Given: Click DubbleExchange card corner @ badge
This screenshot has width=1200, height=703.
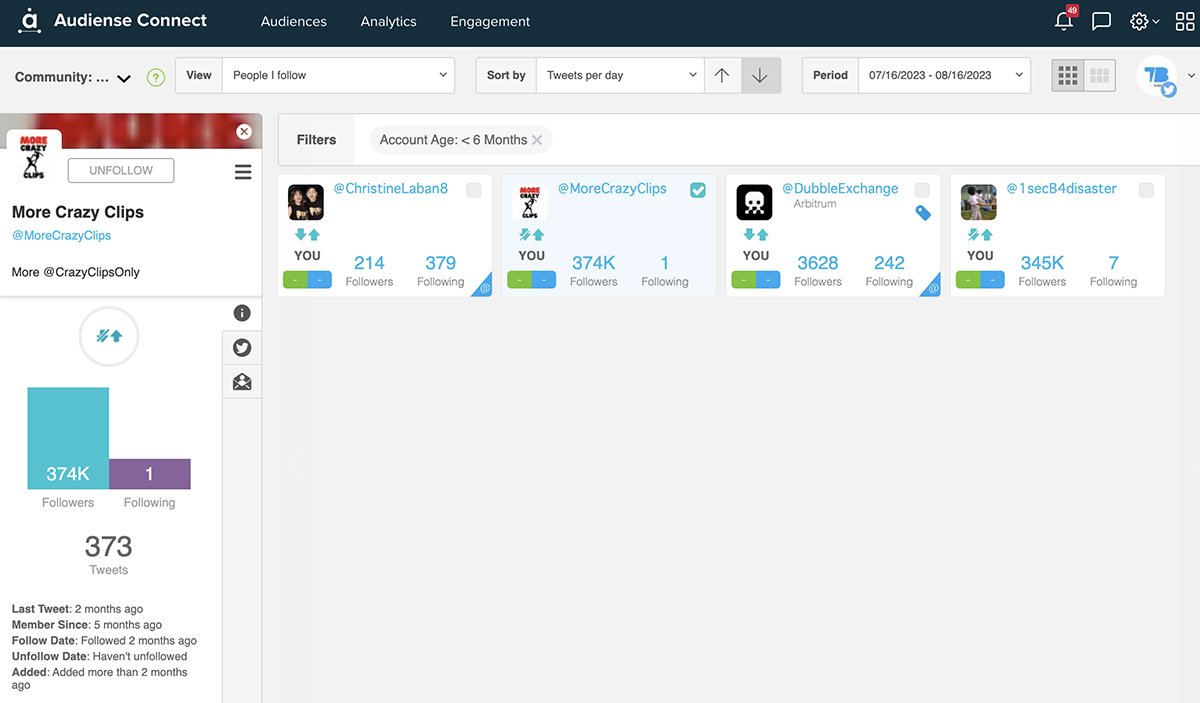Looking at the screenshot, I should click(931, 288).
